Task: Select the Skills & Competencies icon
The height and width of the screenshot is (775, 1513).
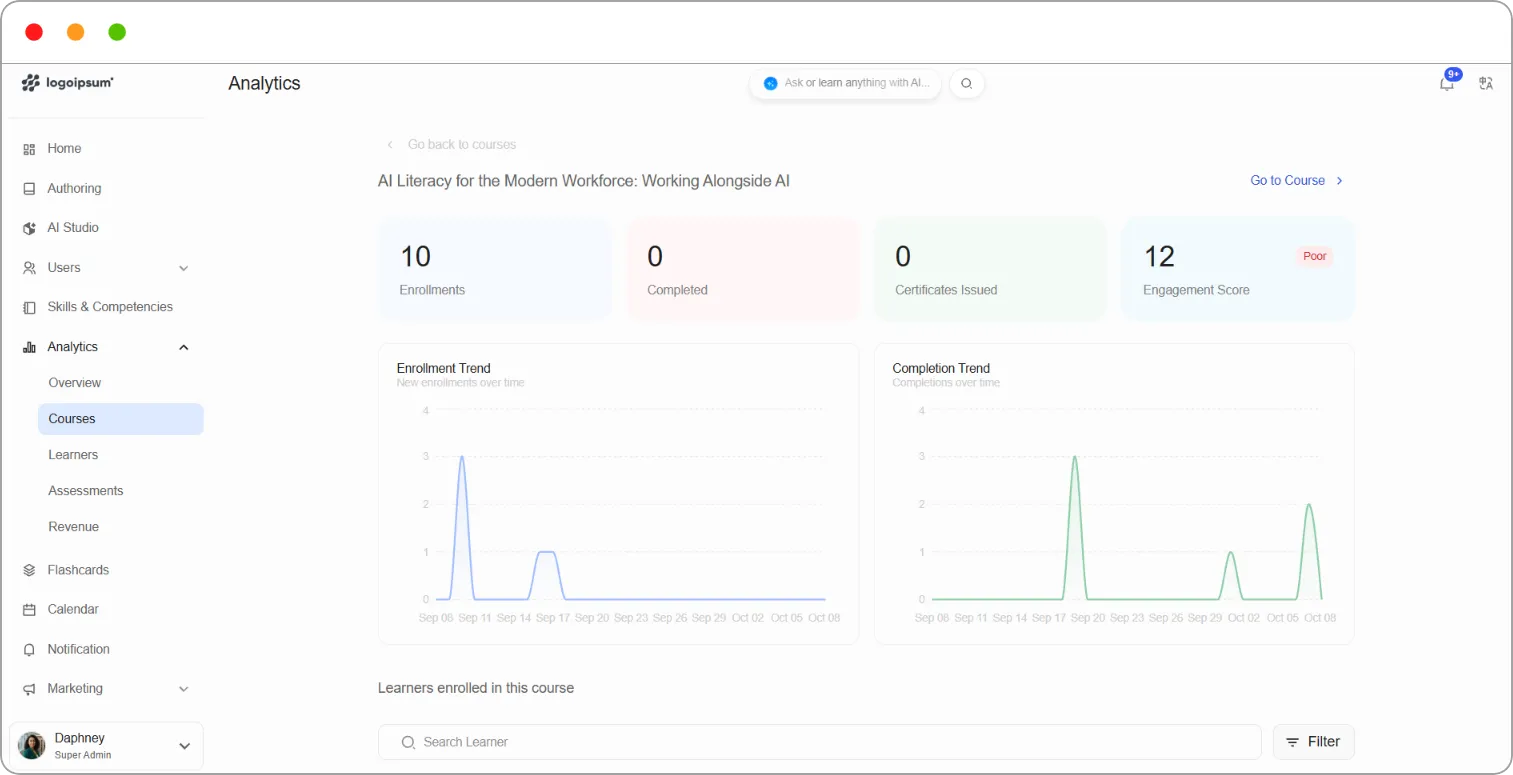Action: click(29, 307)
